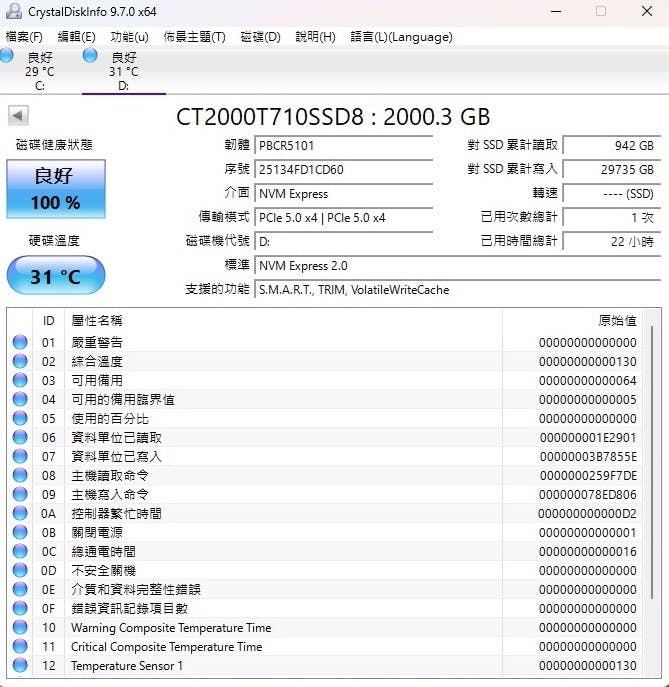
Task: Click the blue status icon for C: drive
Action: point(6,56)
